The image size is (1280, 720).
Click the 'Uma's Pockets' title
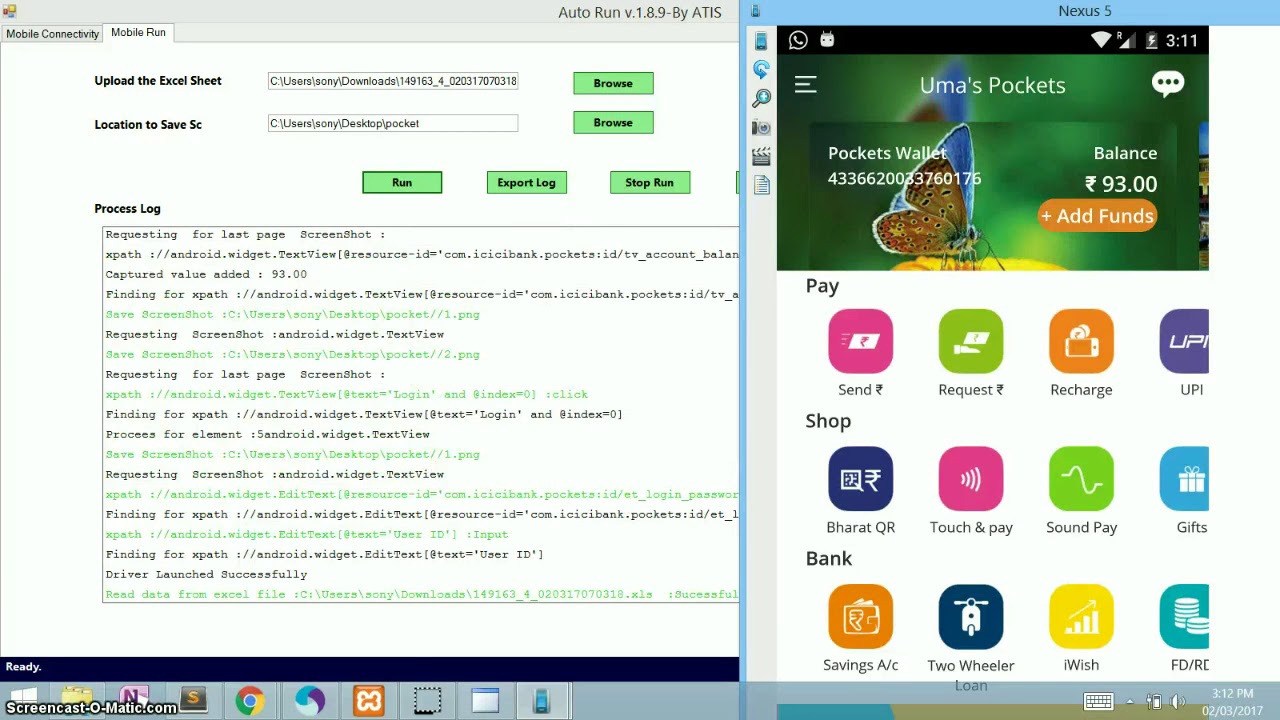pyautogui.click(x=992, y=85)
